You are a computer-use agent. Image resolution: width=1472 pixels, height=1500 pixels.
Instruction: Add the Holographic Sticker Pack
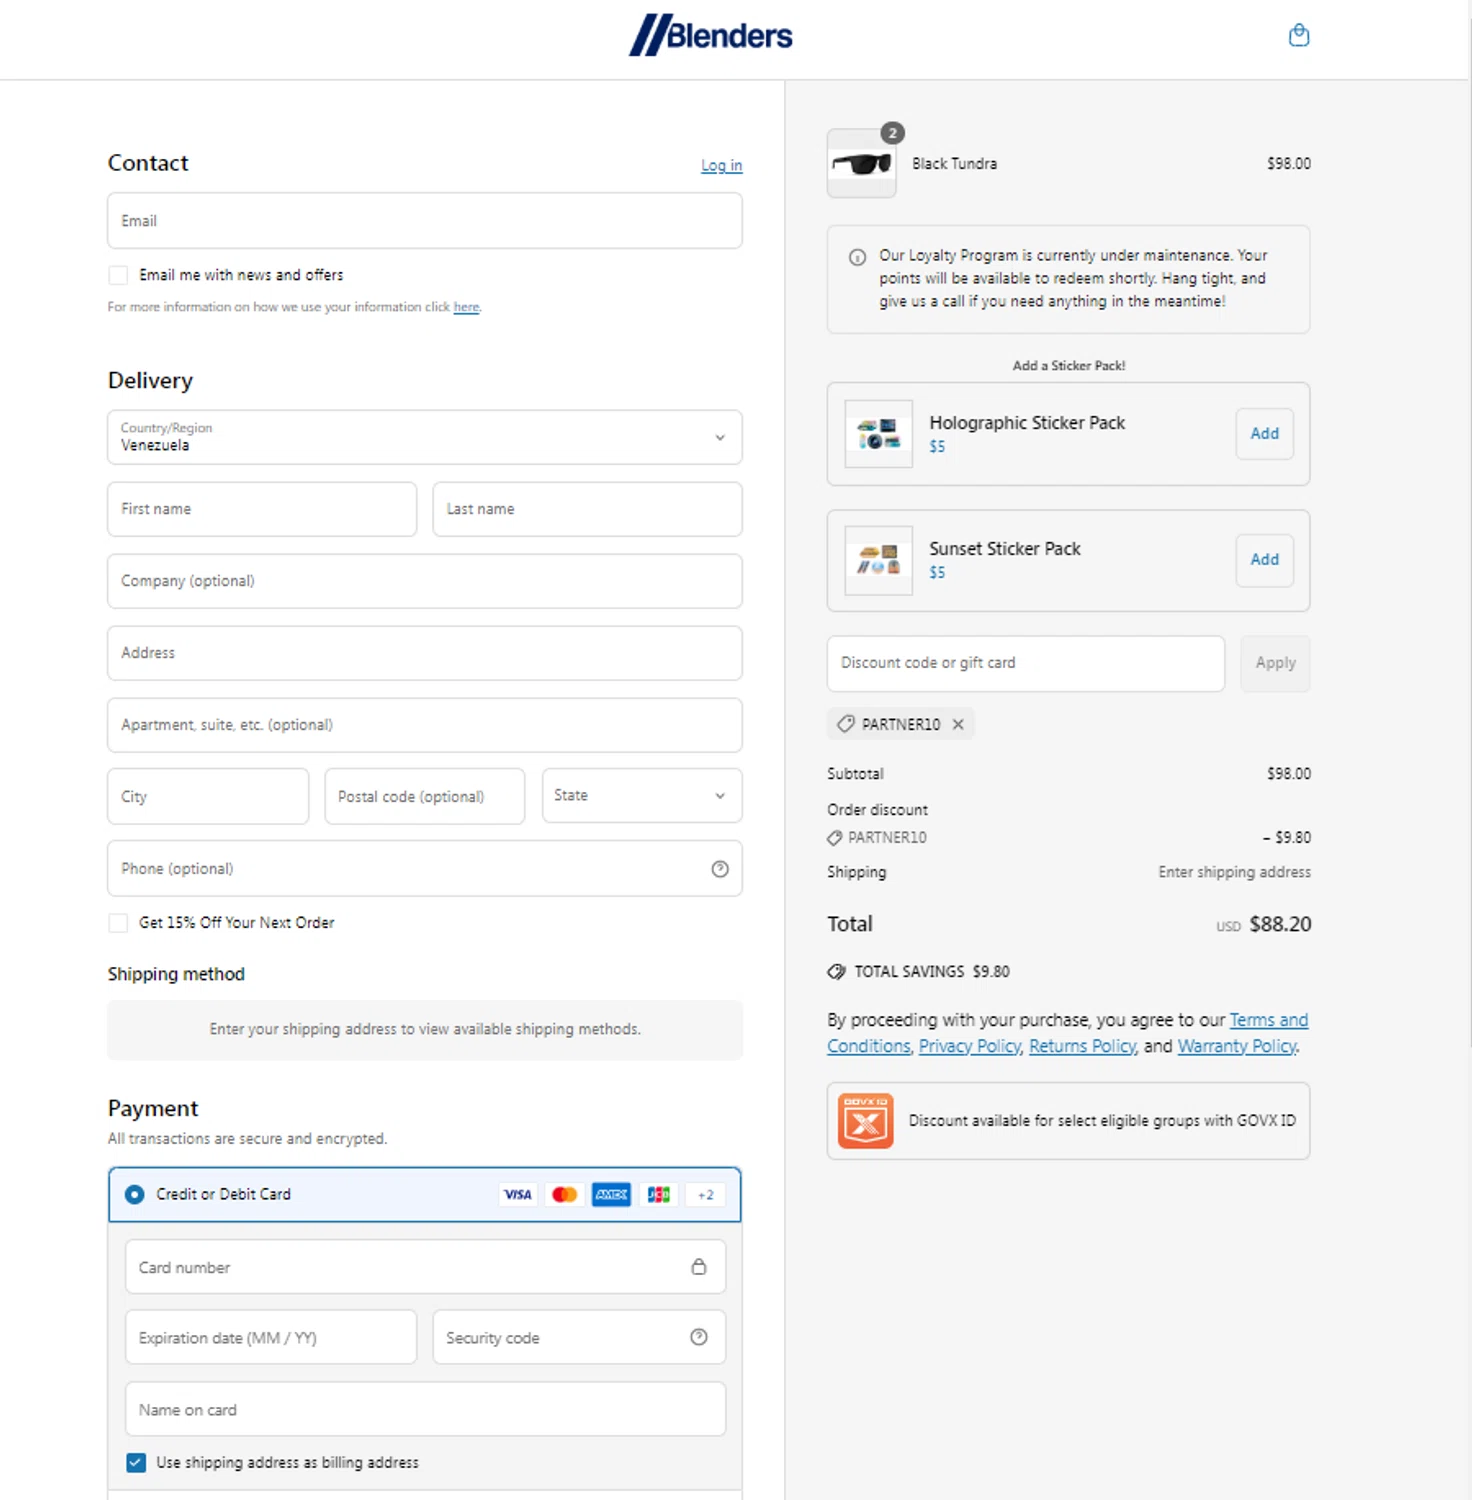(x=1265, y=434)
